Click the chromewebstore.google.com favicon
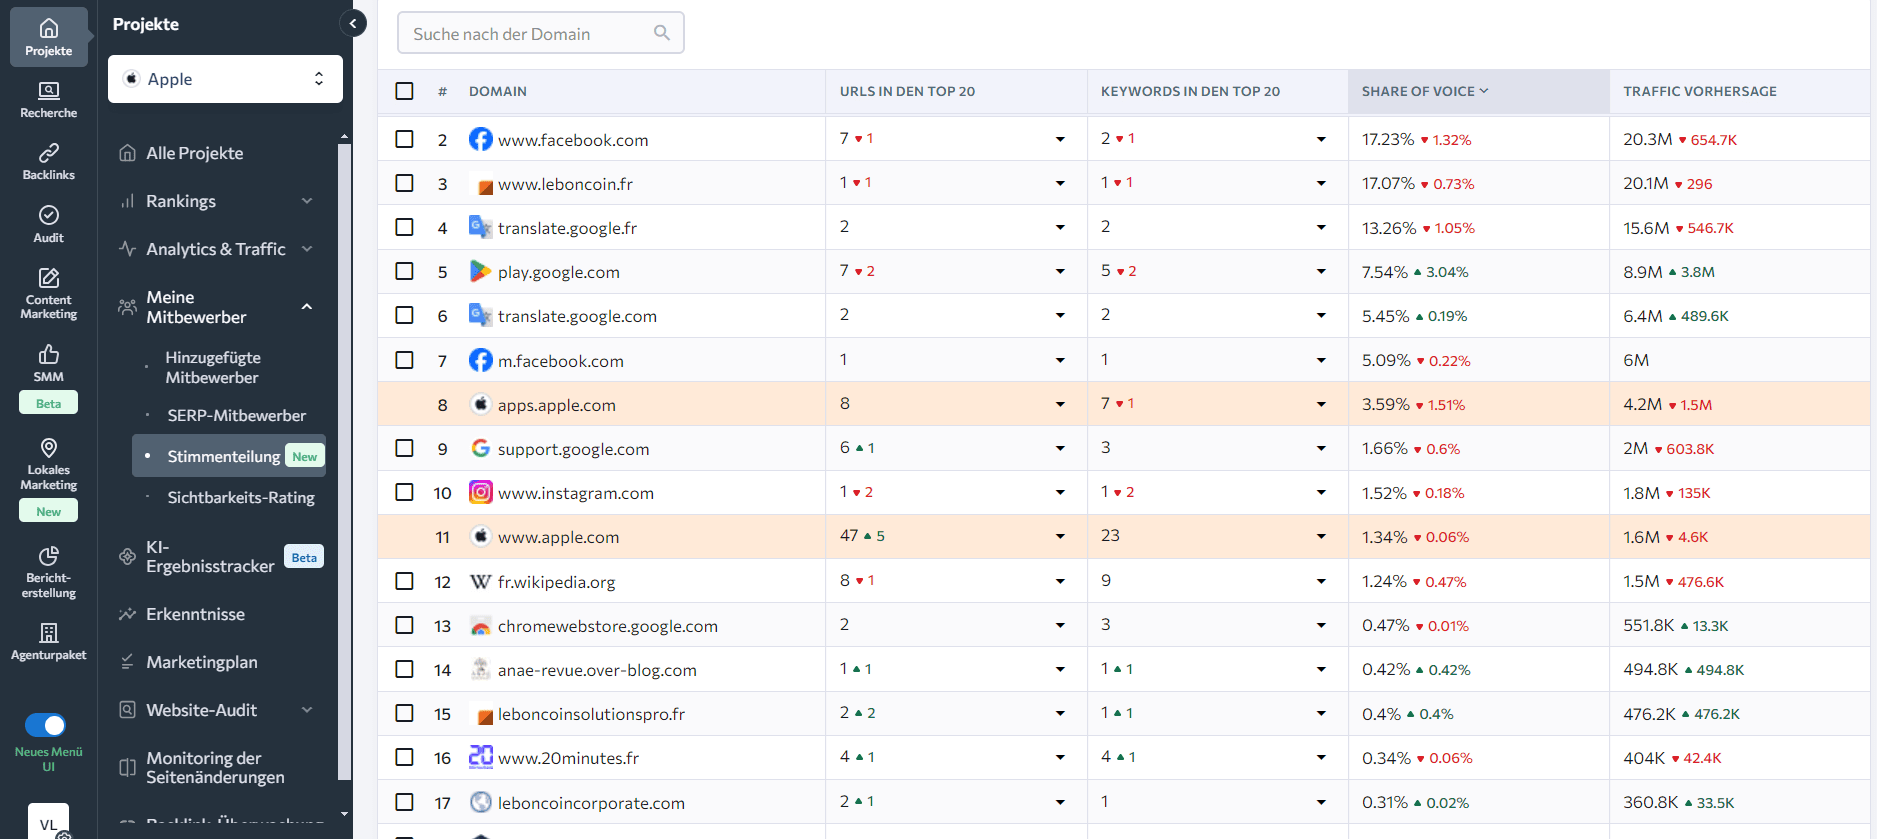This screenshot has height=839, width=1877. click(481, 625)
